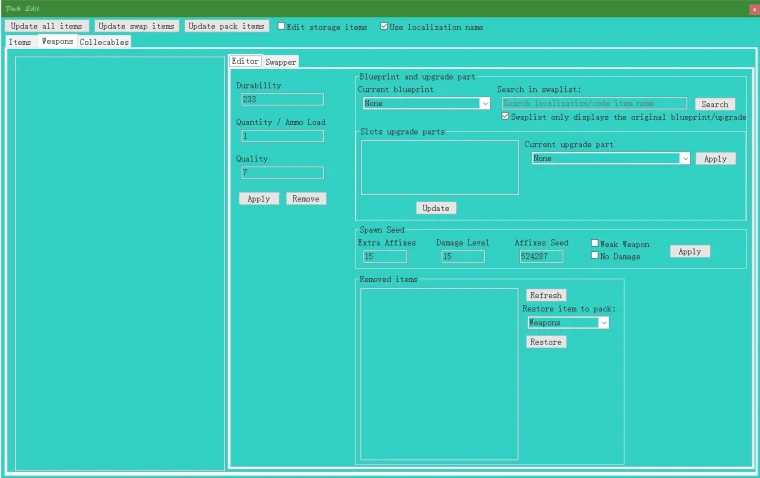Toggle Swaplist only displays original blueprint checkbox
The image size is (760, 478).
[x=504, y=117]
